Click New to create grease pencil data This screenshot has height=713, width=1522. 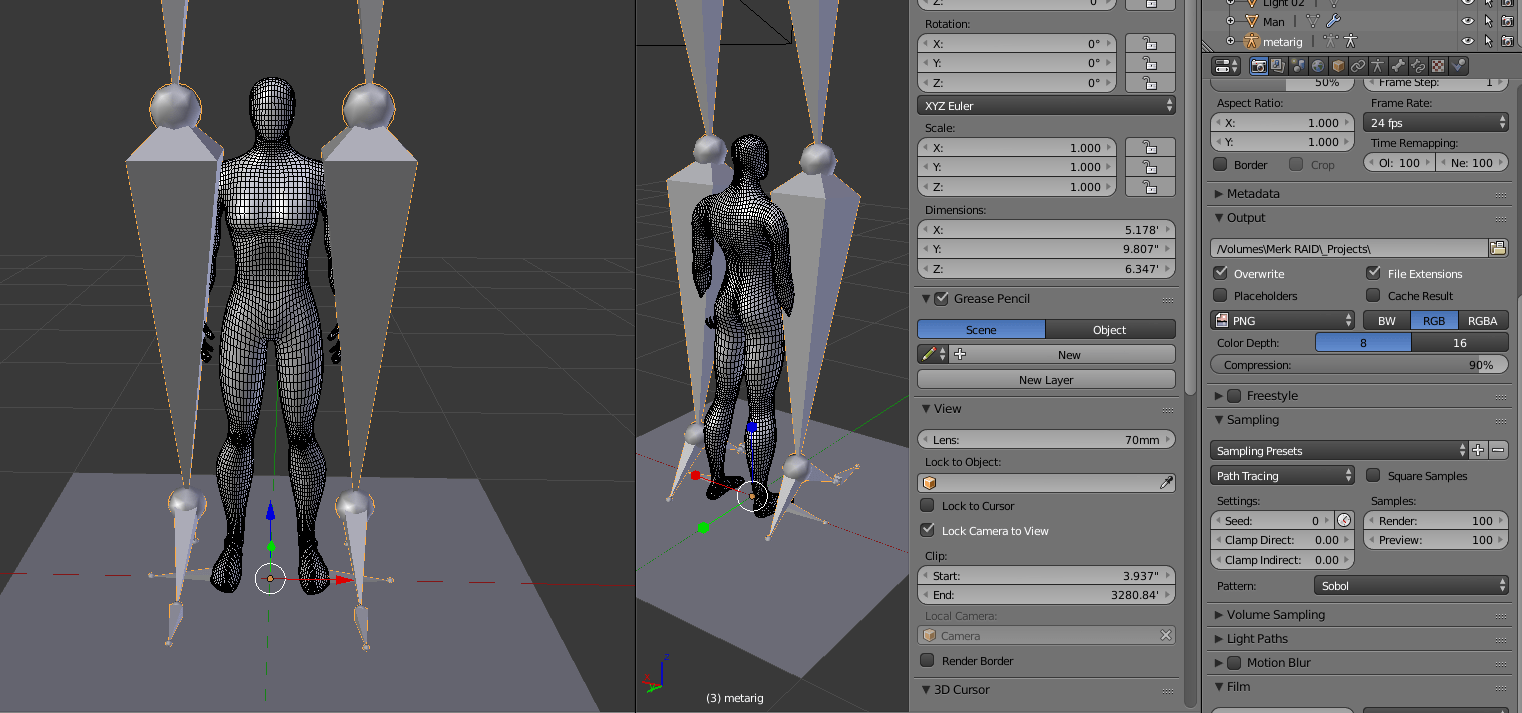(x=1069, y=354)
